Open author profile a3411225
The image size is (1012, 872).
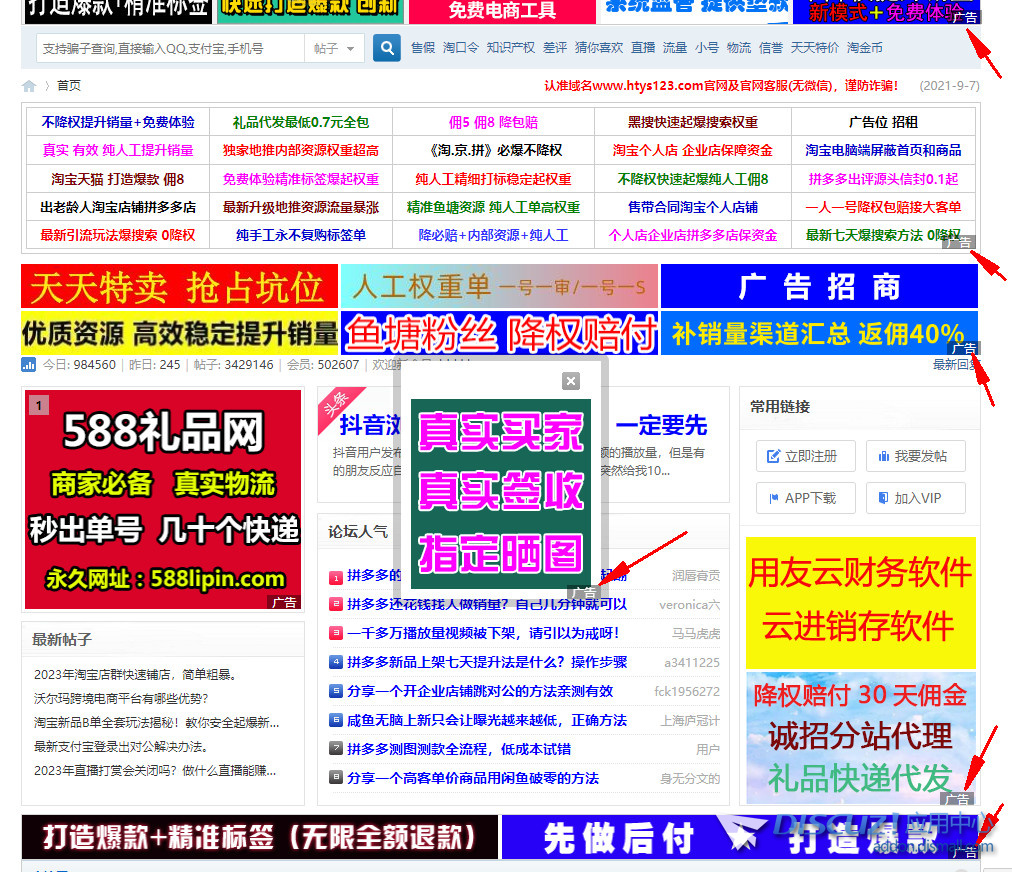(x=692, y=662)
